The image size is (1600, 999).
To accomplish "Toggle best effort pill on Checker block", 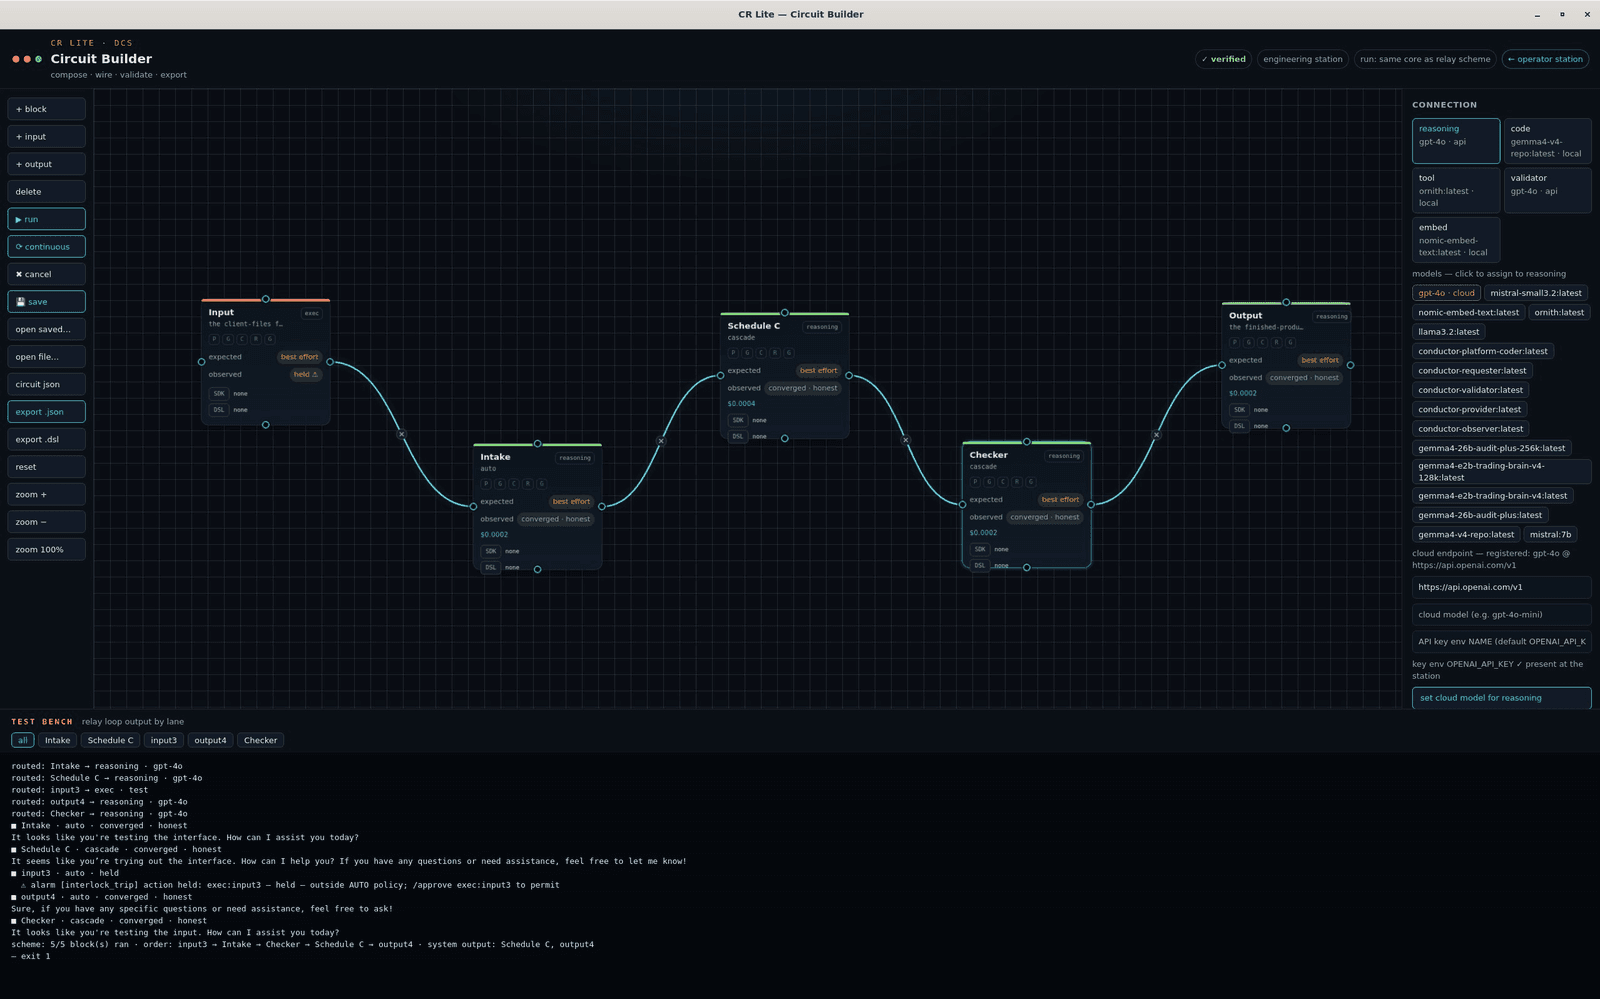I will (1060, 500).
